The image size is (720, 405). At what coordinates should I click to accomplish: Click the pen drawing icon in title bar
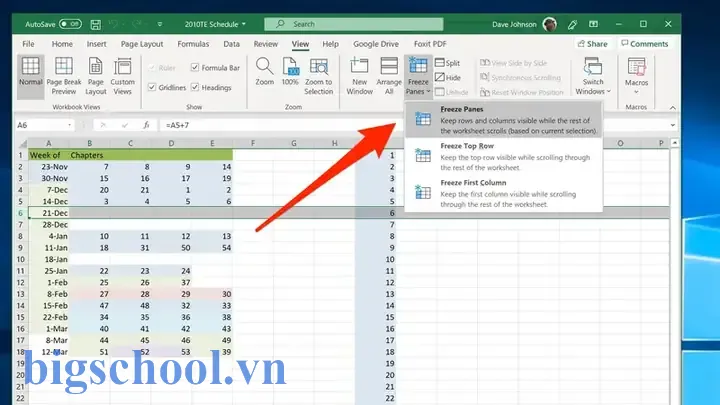point(572,24)
